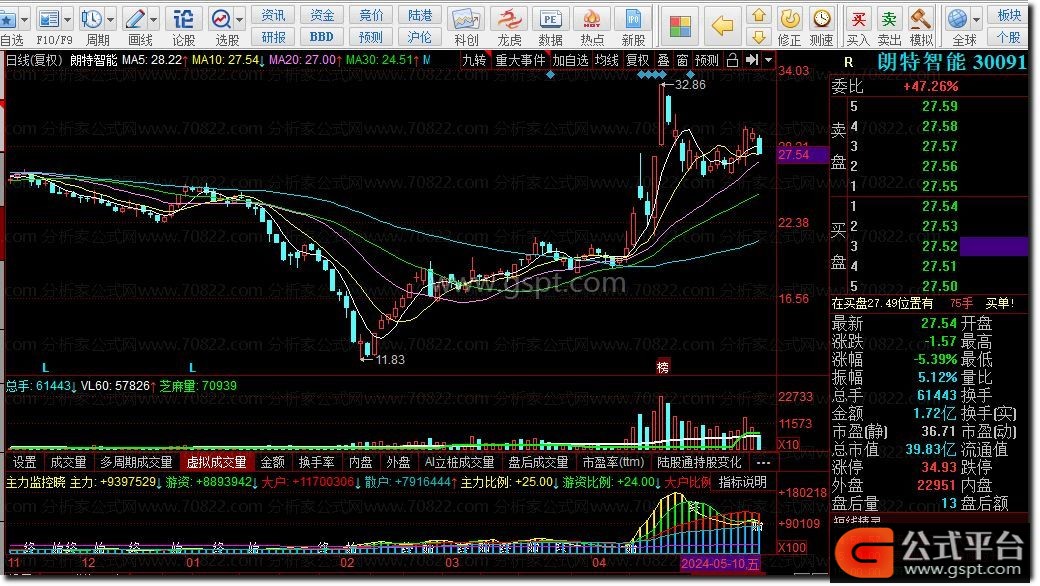Select the 虚拟成交量 indicator tab
This screenshot has height=586, width=1040.
click(x=216, y=462)
